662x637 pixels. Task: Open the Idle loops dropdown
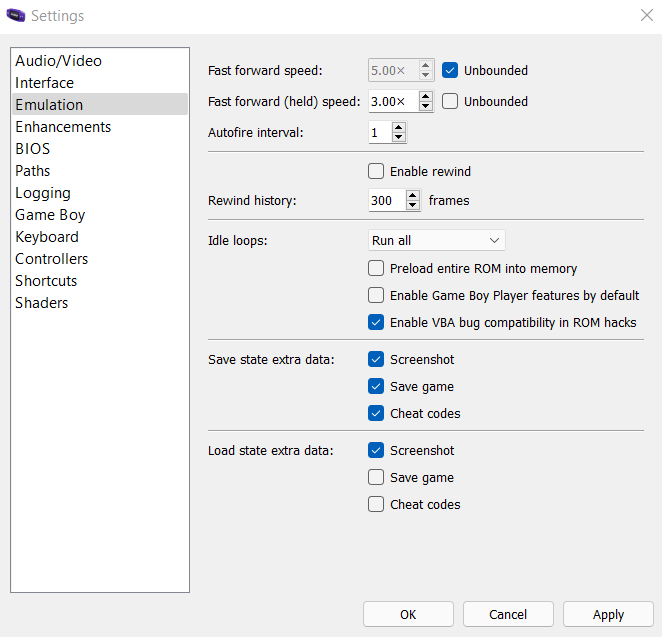coord(436,240)
